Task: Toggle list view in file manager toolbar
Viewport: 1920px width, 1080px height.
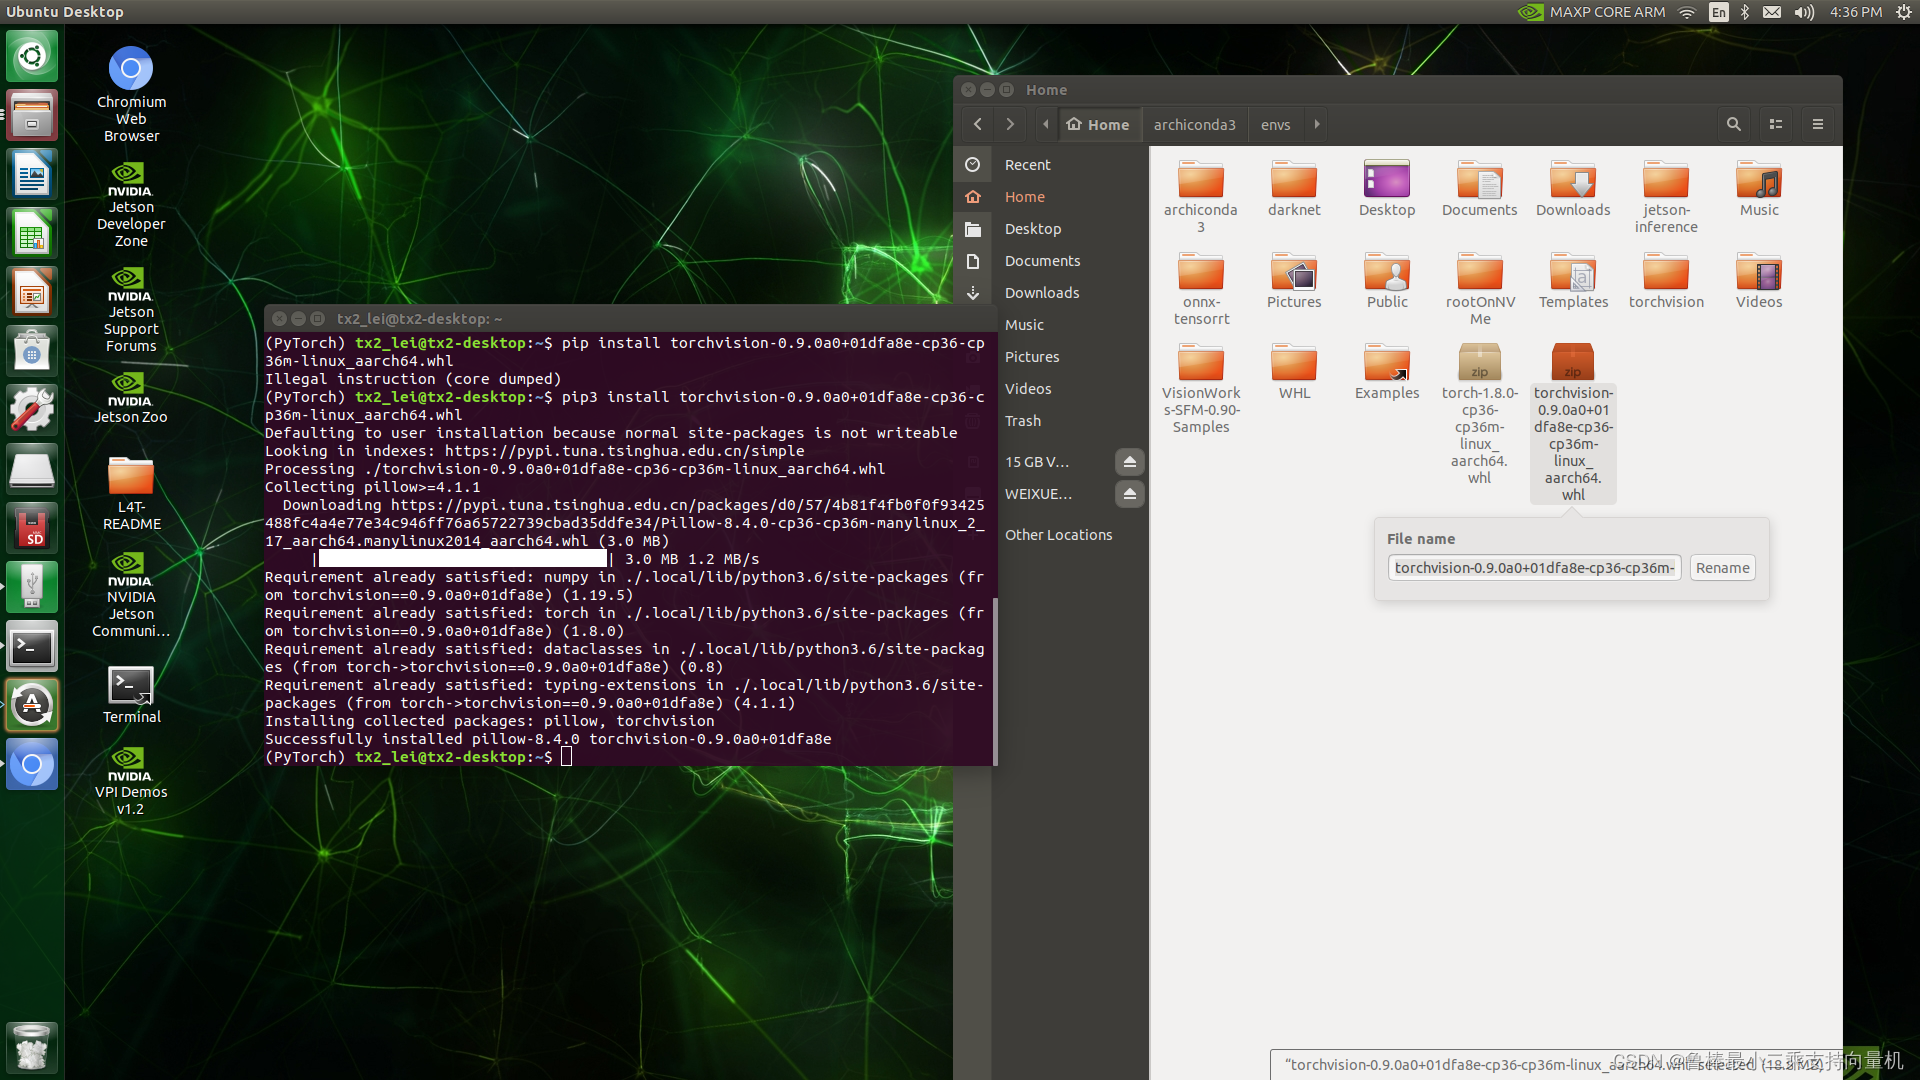Action: pos(1776,124)
